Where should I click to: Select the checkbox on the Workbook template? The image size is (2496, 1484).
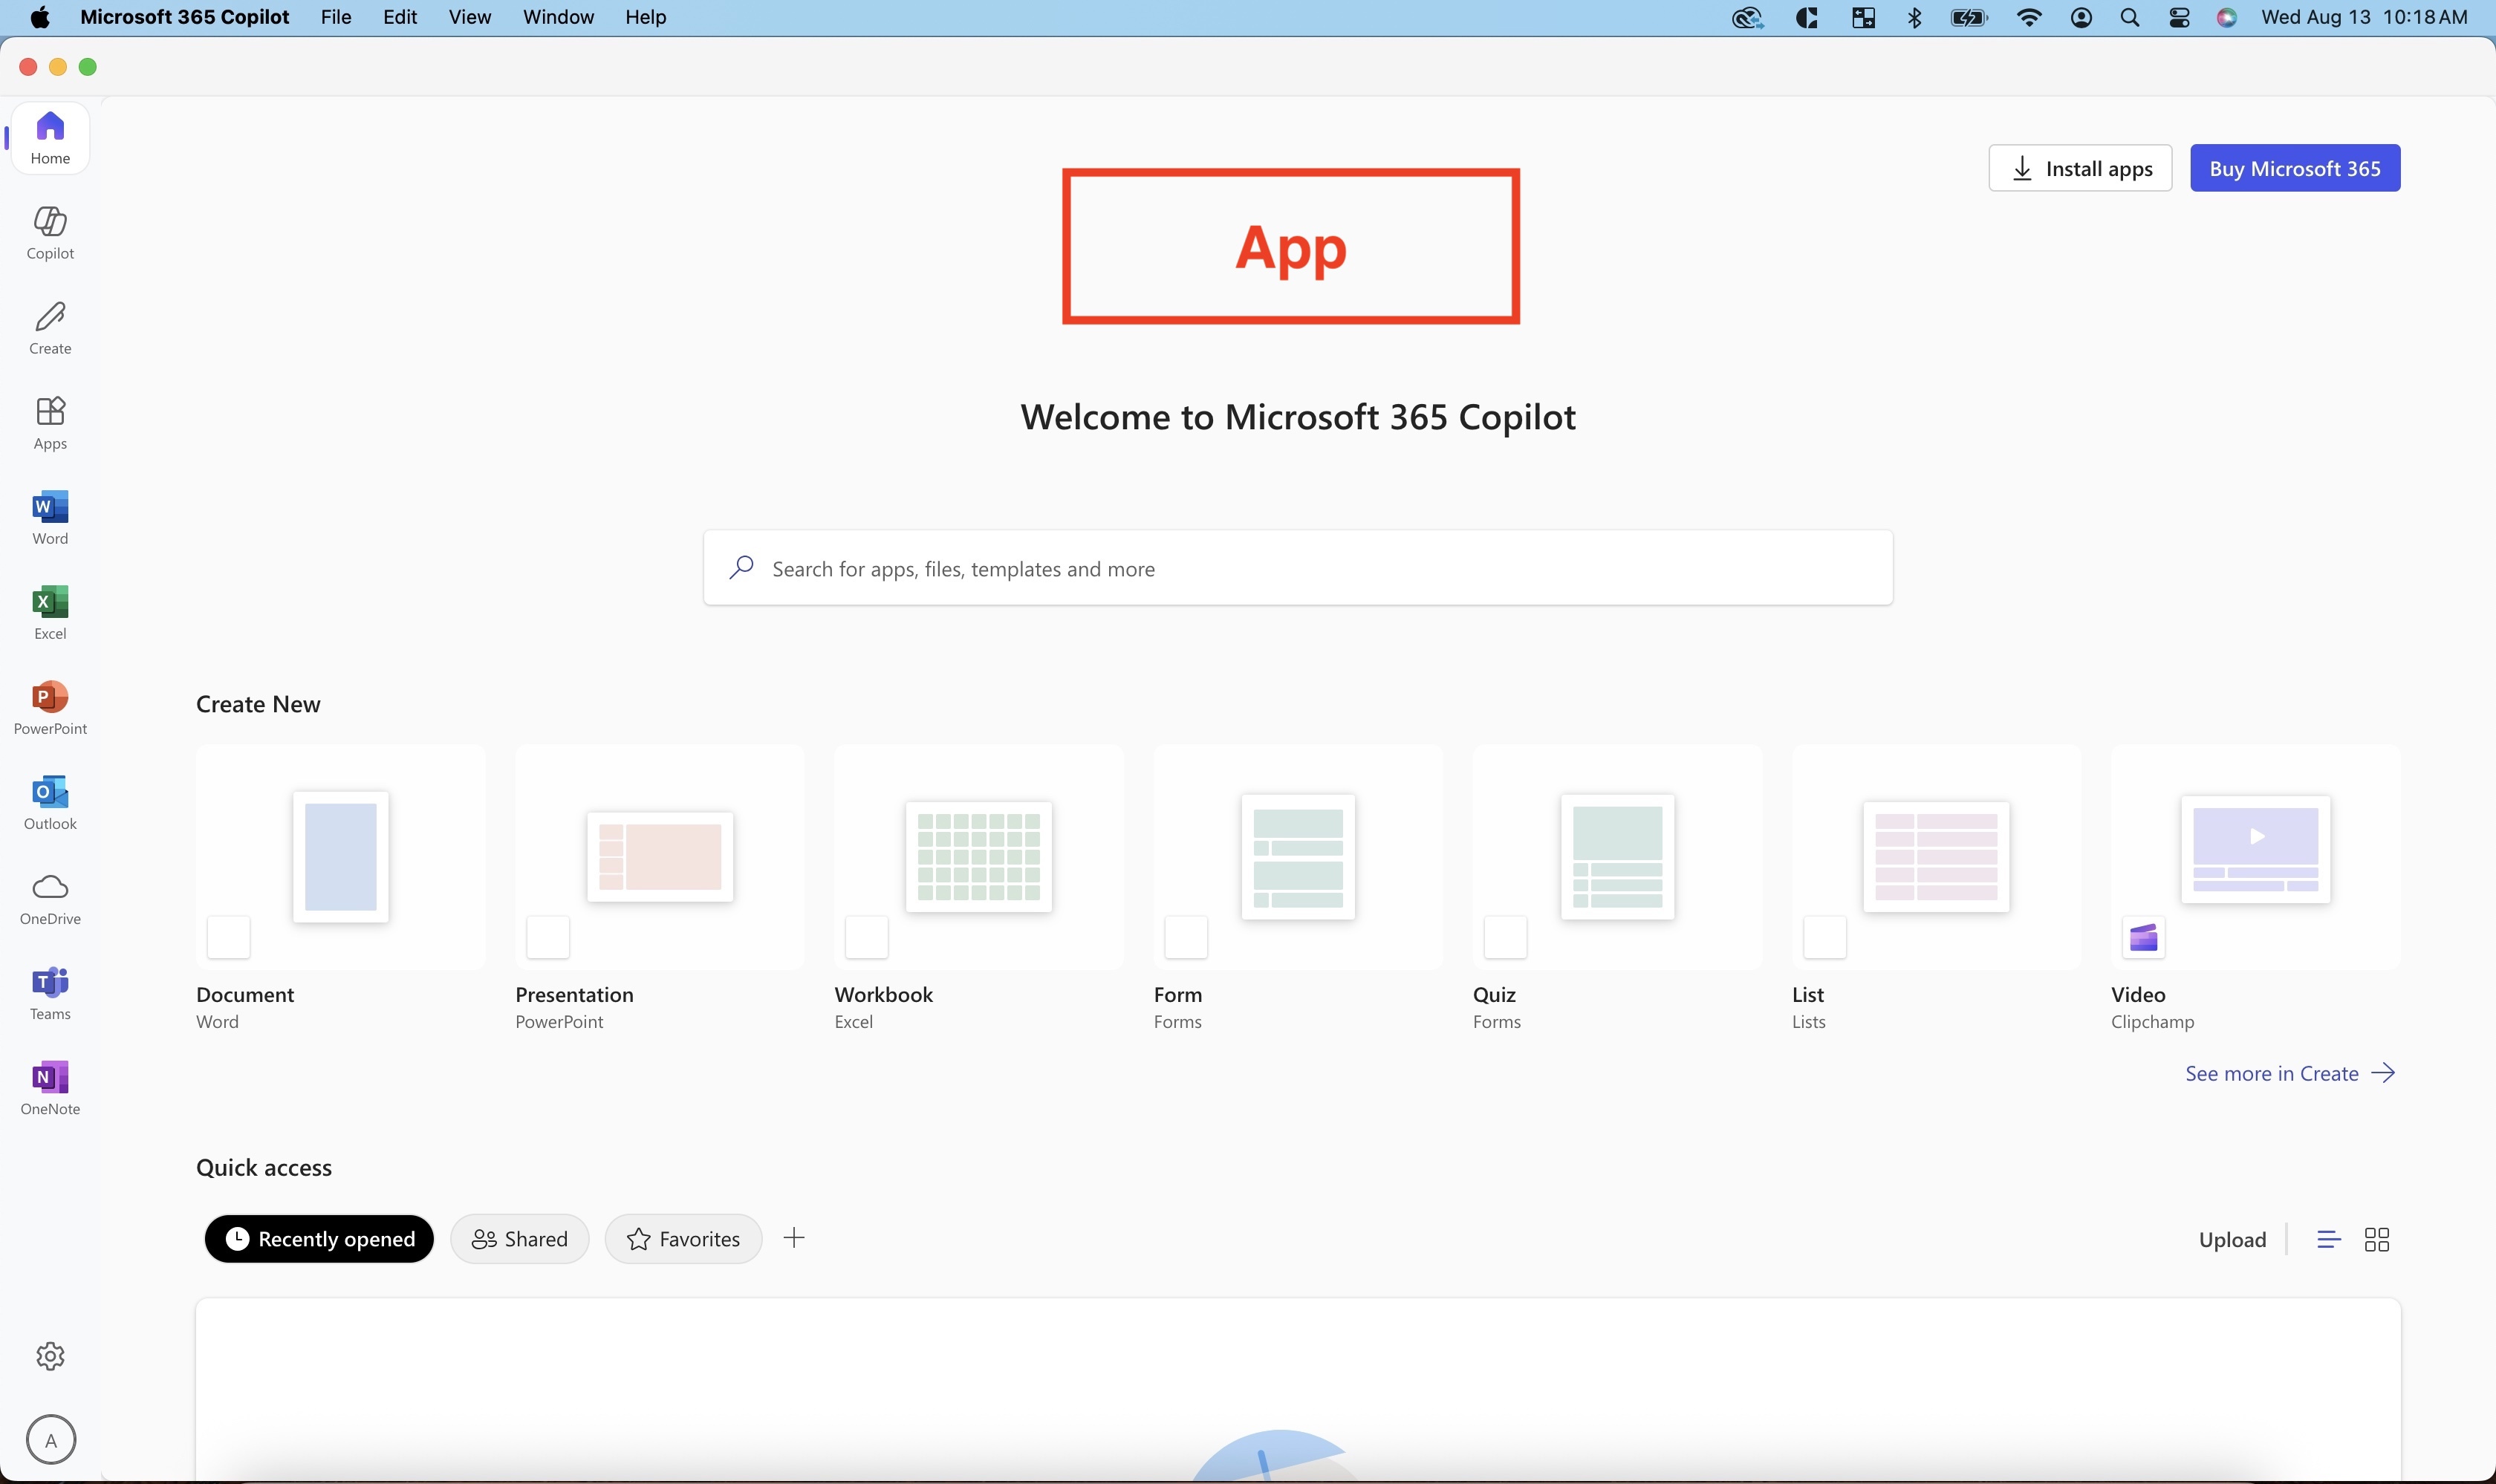point(866,937)
